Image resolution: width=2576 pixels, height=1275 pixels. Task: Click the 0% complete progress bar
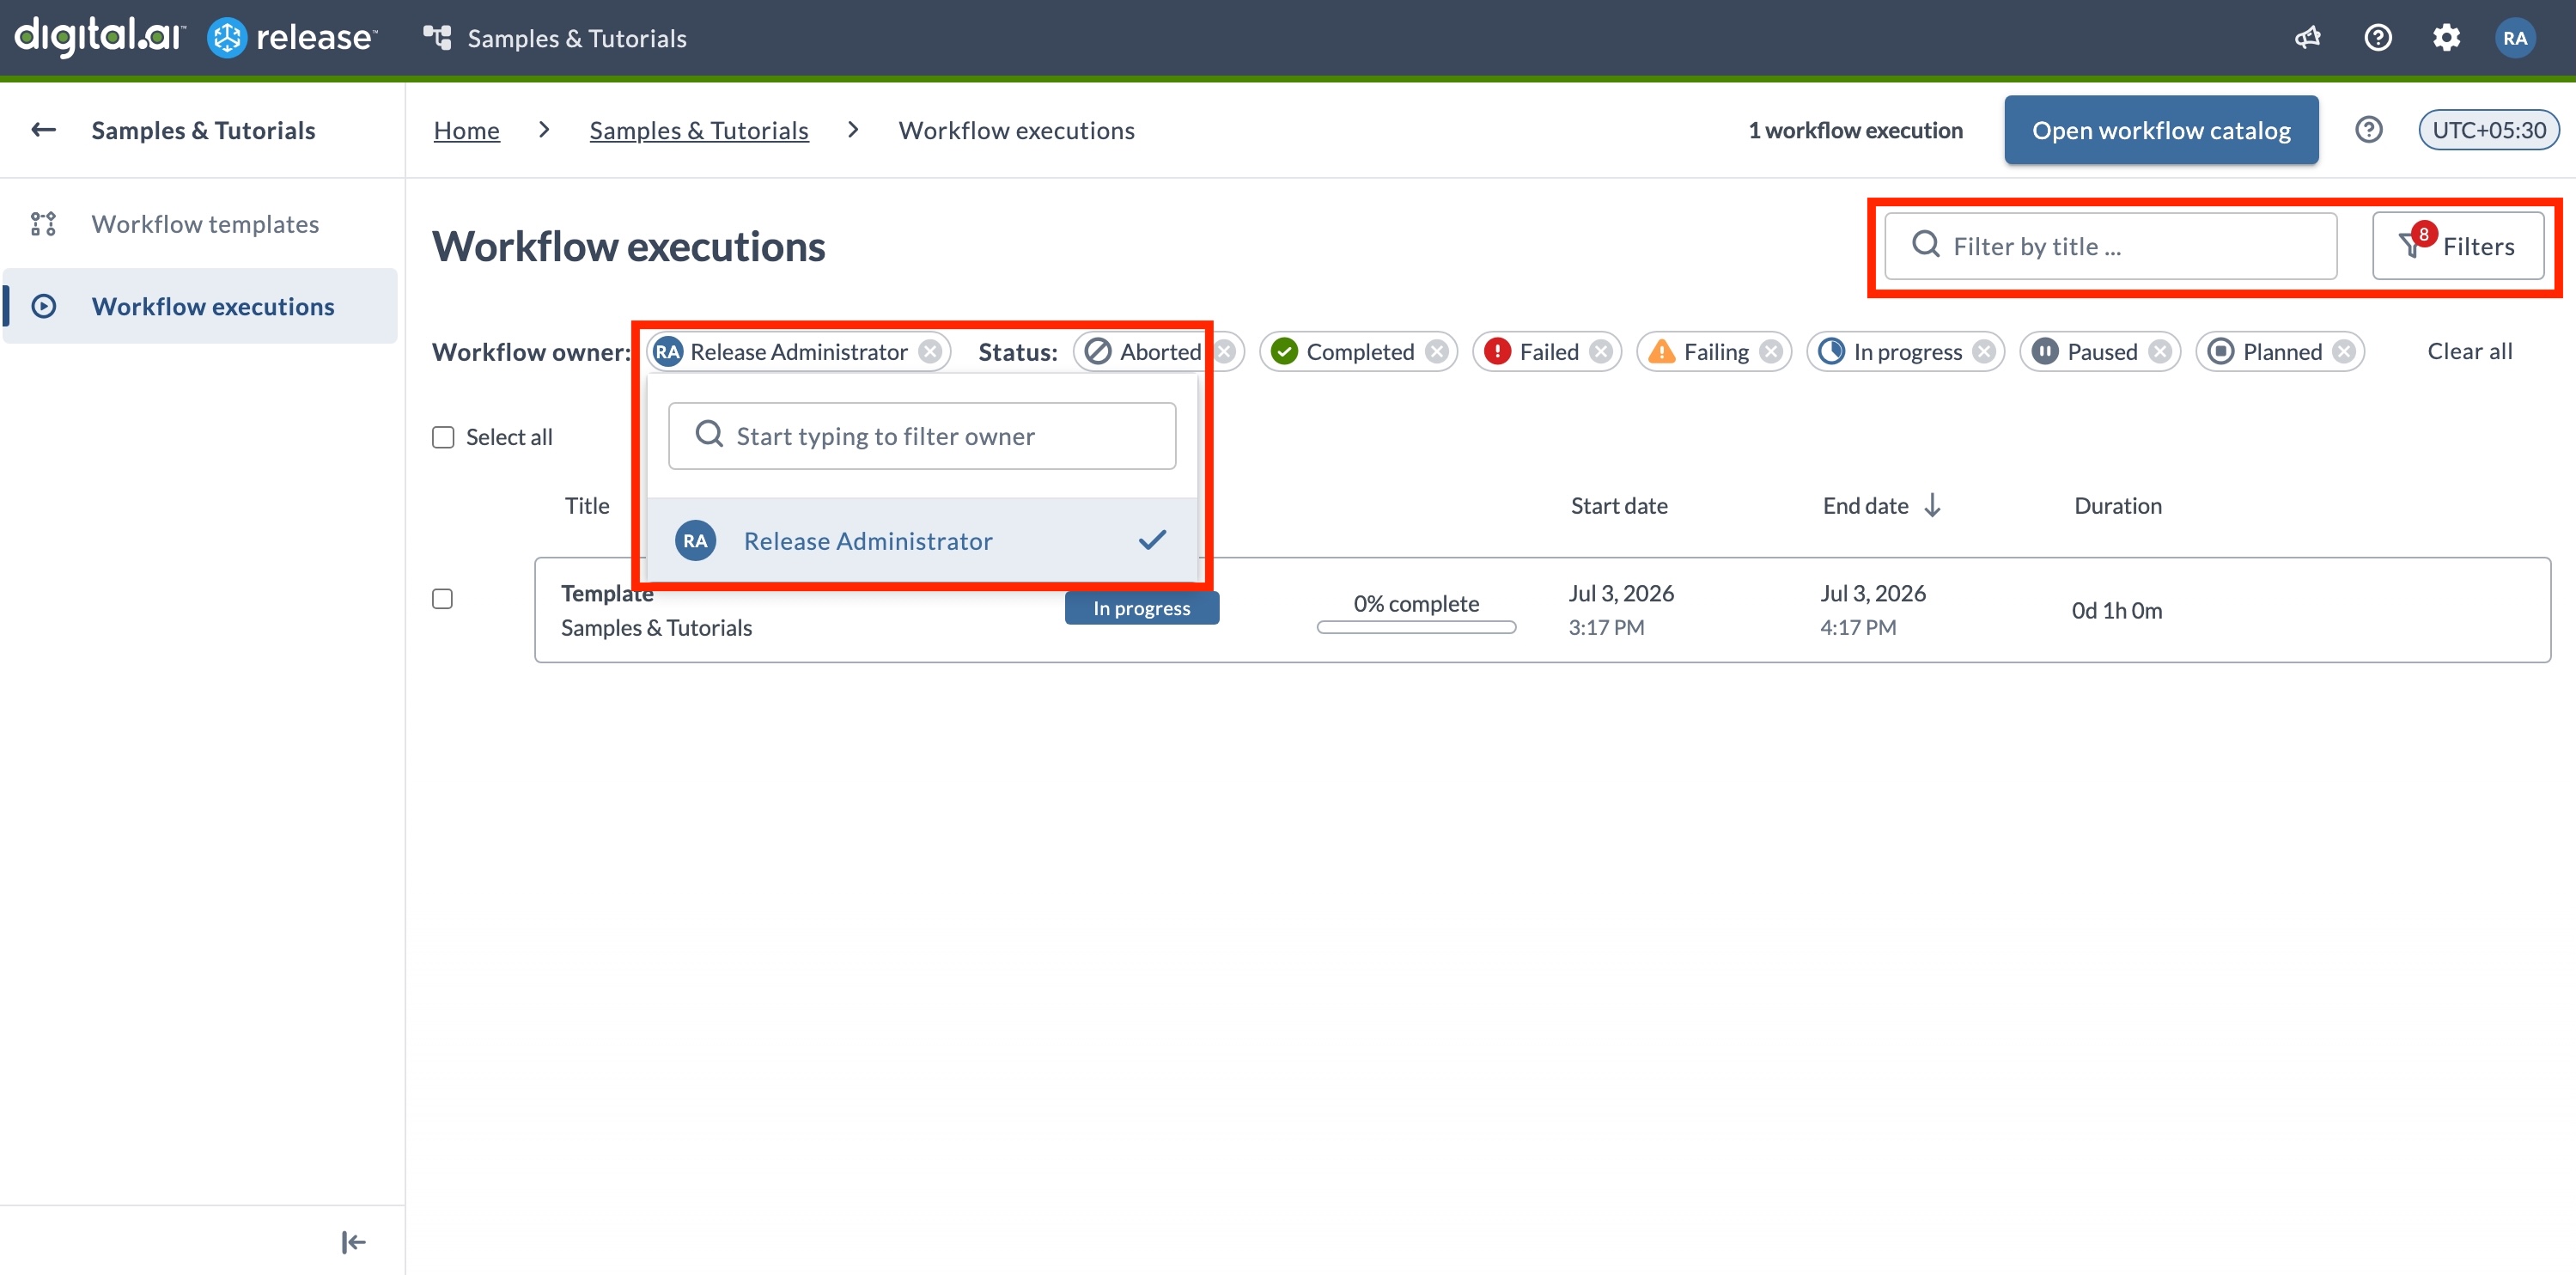[1416, 627]
